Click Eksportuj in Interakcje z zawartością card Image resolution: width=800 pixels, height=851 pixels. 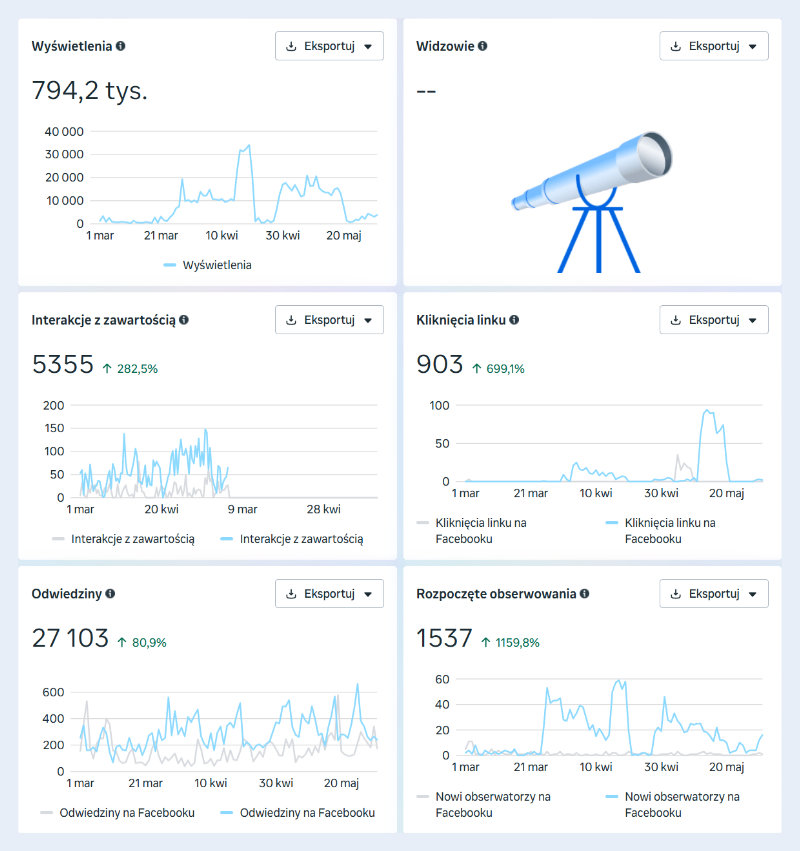329,320
